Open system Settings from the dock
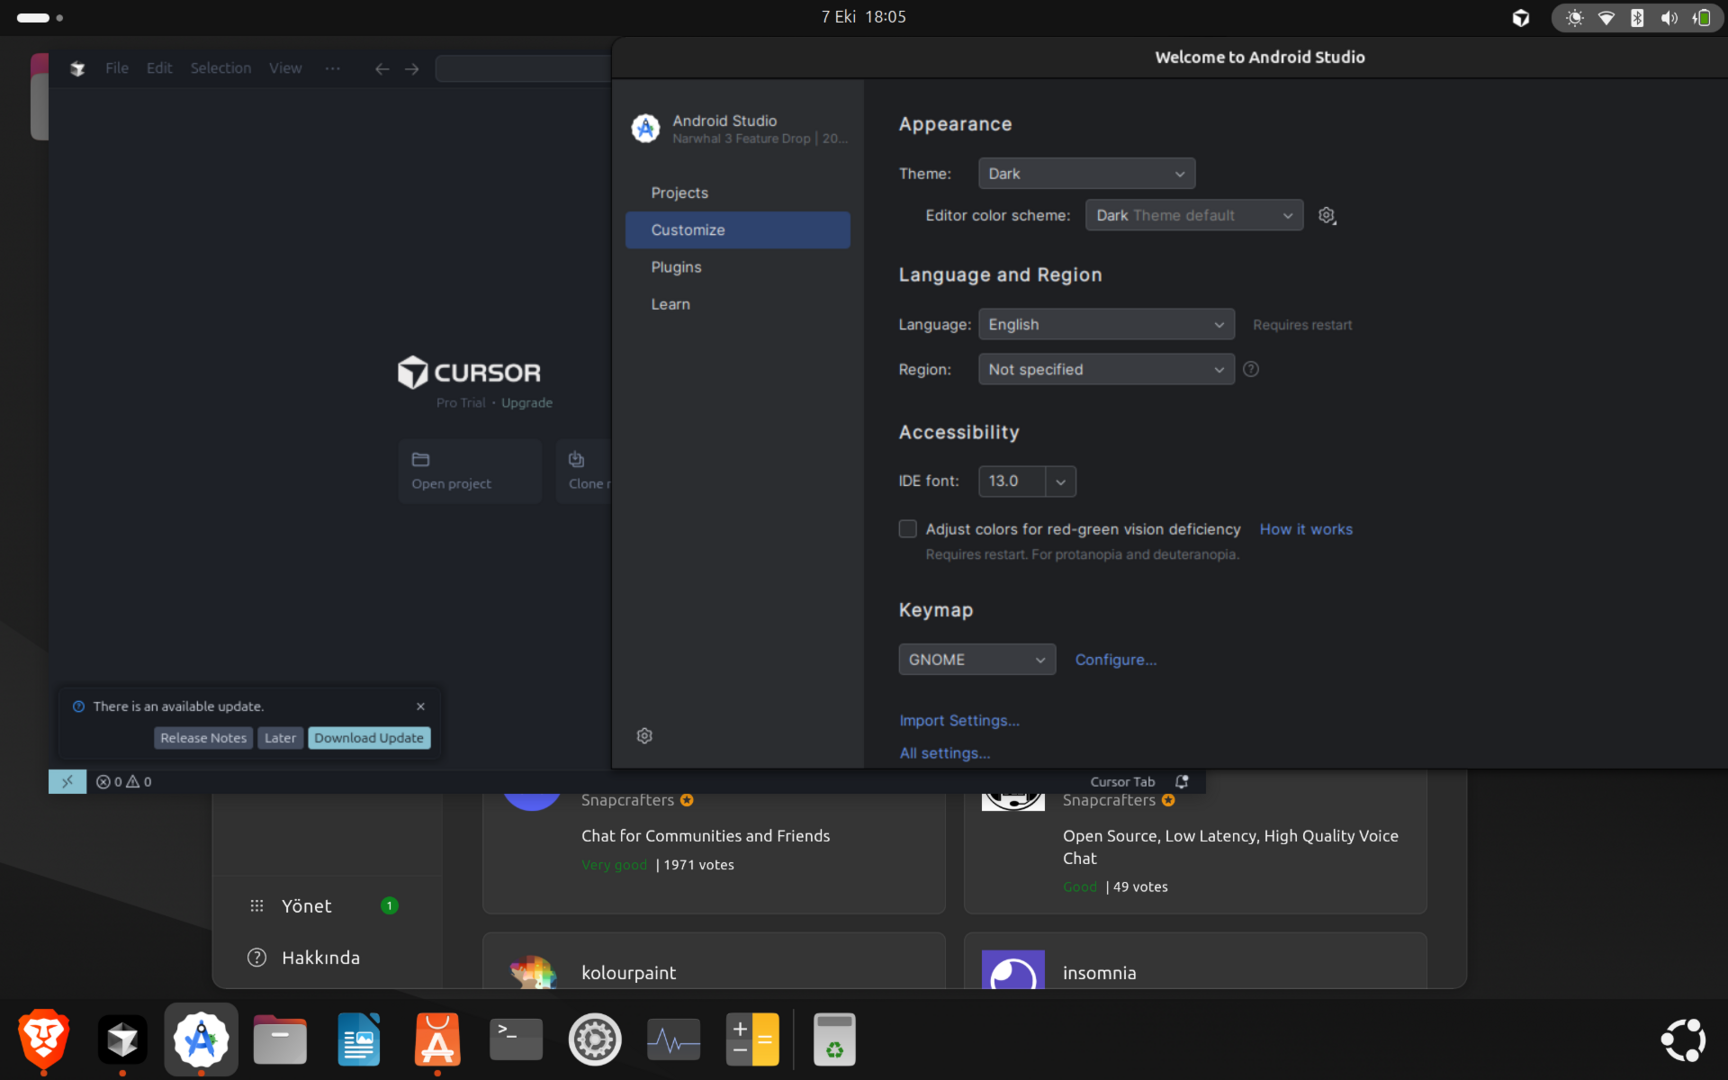Screen dimensions: 1728x1080 [595, 1039]
